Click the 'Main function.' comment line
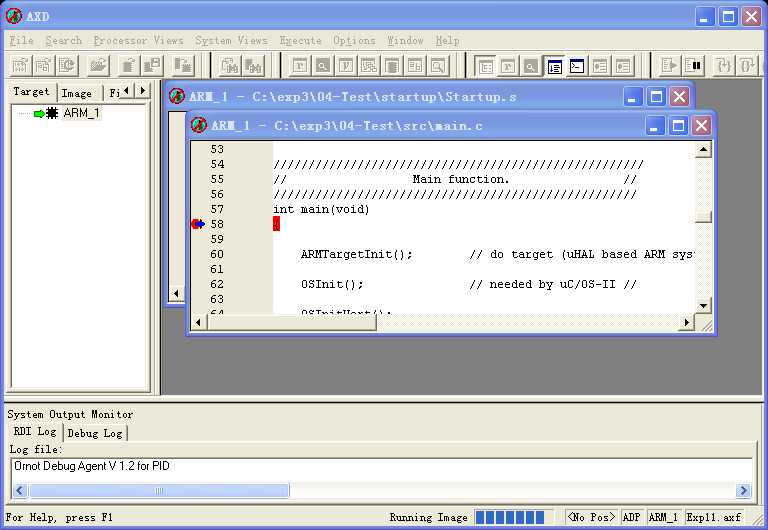 point(461,179)
